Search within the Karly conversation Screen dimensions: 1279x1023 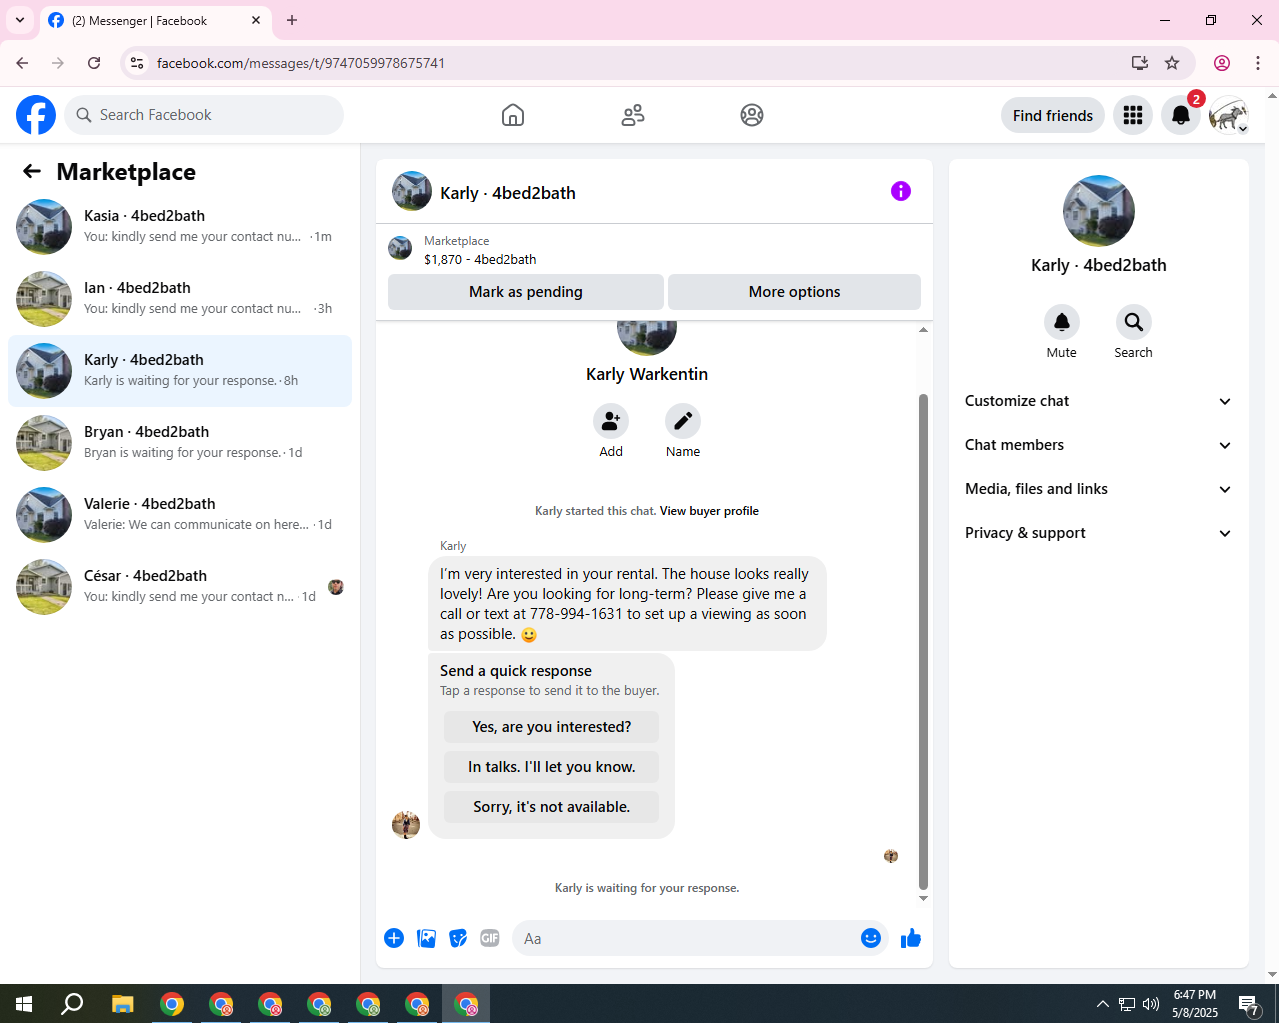pyautogui.click(x=1134, y=322)
